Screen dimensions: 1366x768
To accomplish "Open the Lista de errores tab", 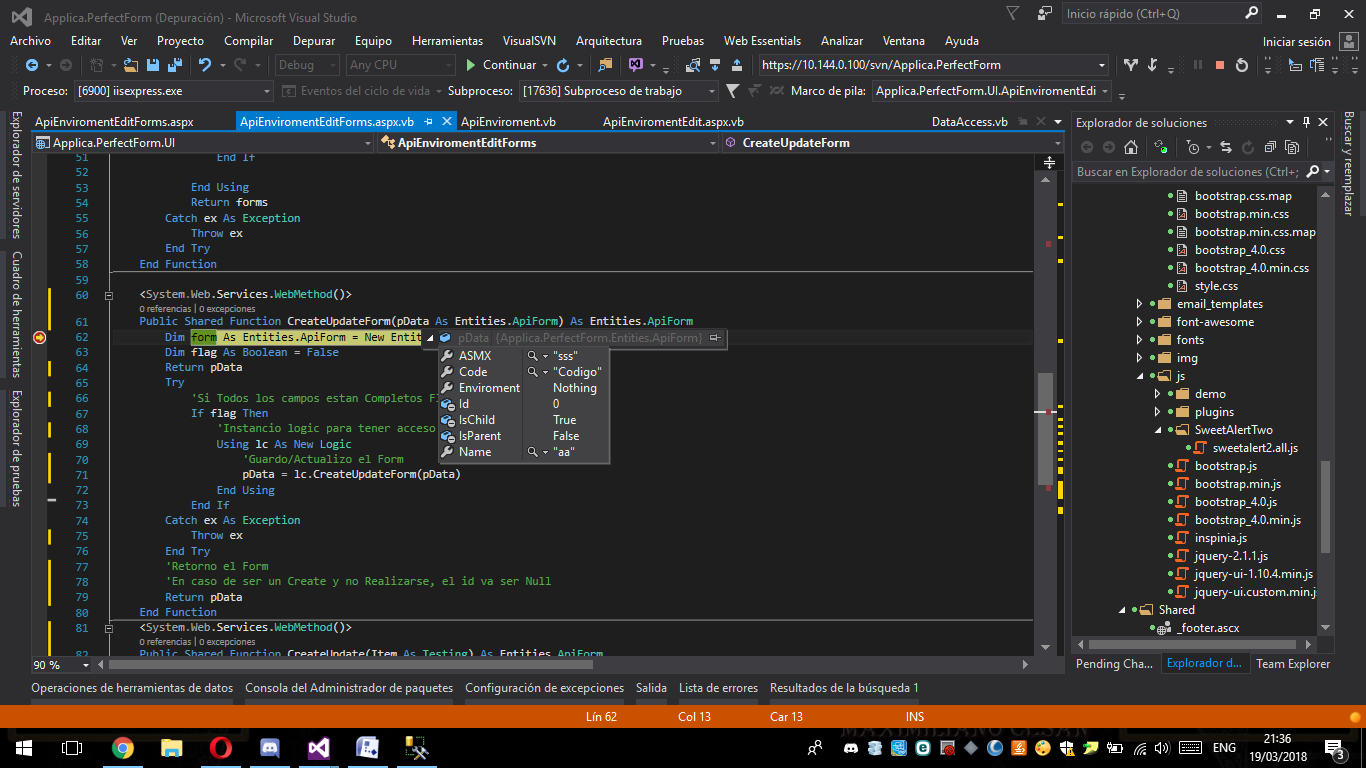I will (718, 688).
